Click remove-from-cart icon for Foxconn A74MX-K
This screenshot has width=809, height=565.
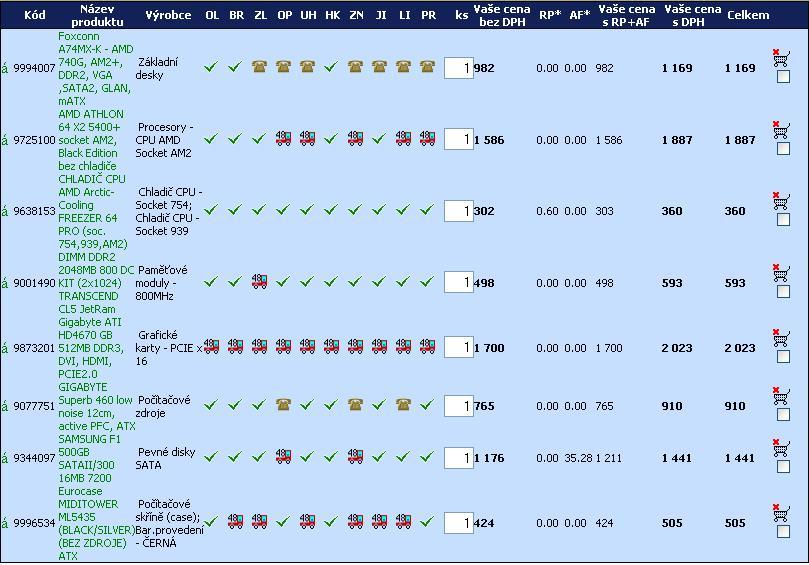pos(781,57)
